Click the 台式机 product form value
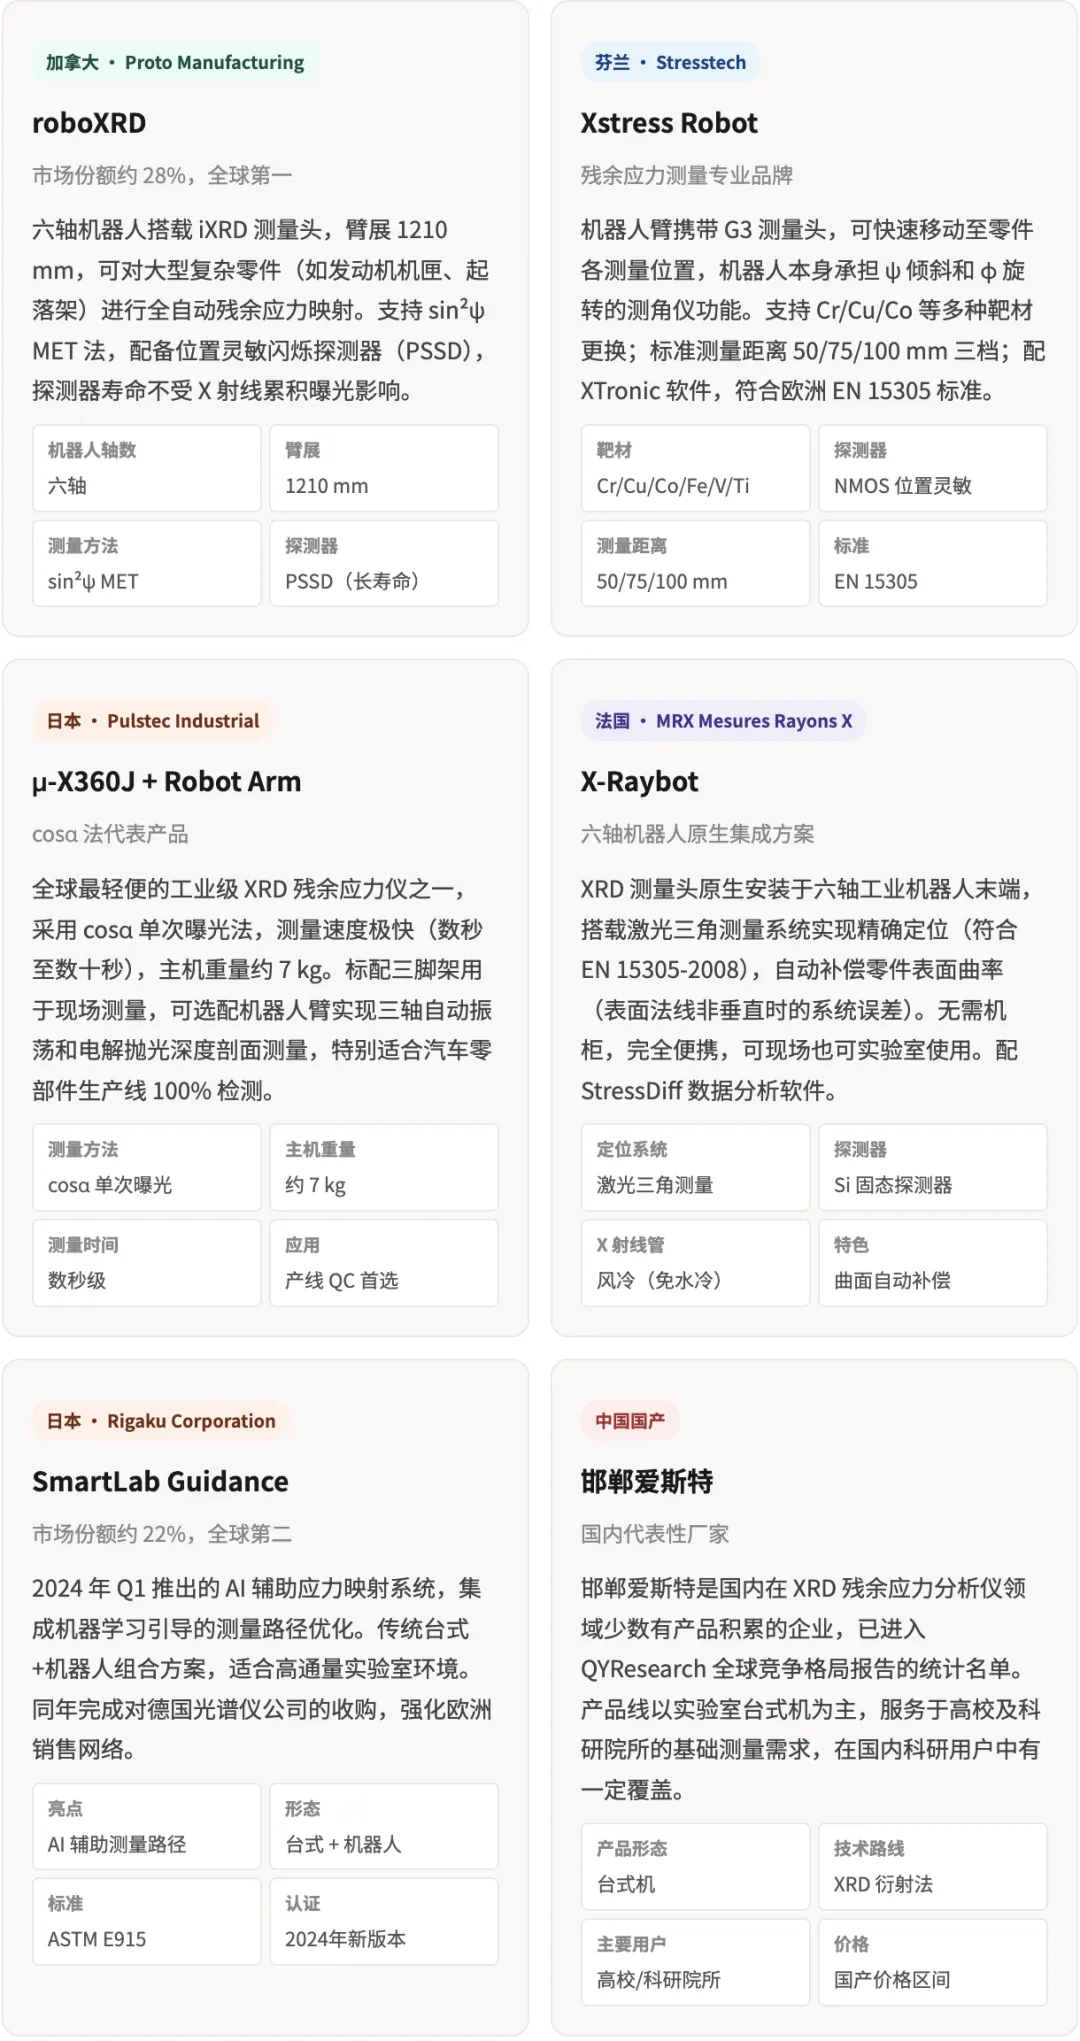1080x2041 pixels. pyautogui.click(x=626, y=1884)
